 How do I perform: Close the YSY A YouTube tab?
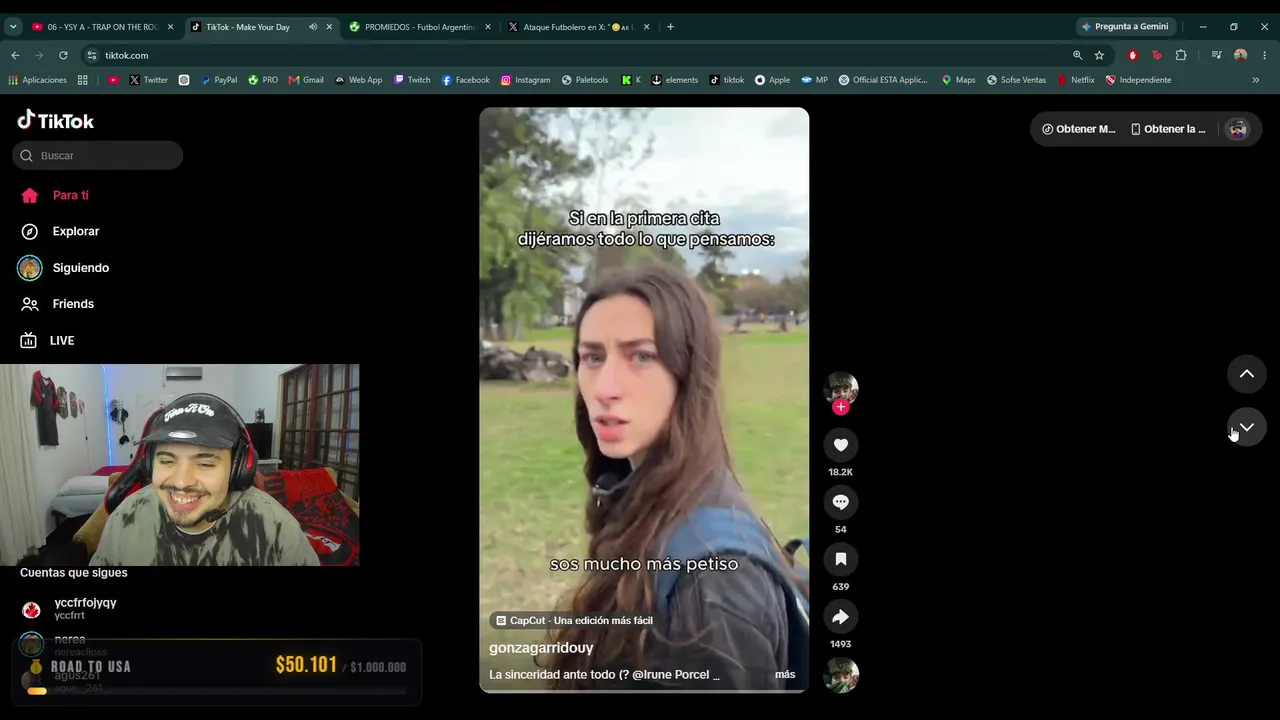tap(170, 27)
